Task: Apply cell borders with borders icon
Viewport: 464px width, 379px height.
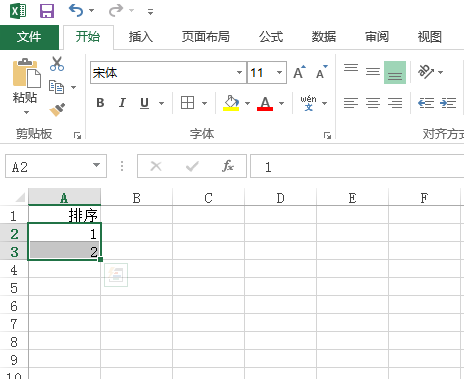Action: pyautogui.click(x=187, y=103)
